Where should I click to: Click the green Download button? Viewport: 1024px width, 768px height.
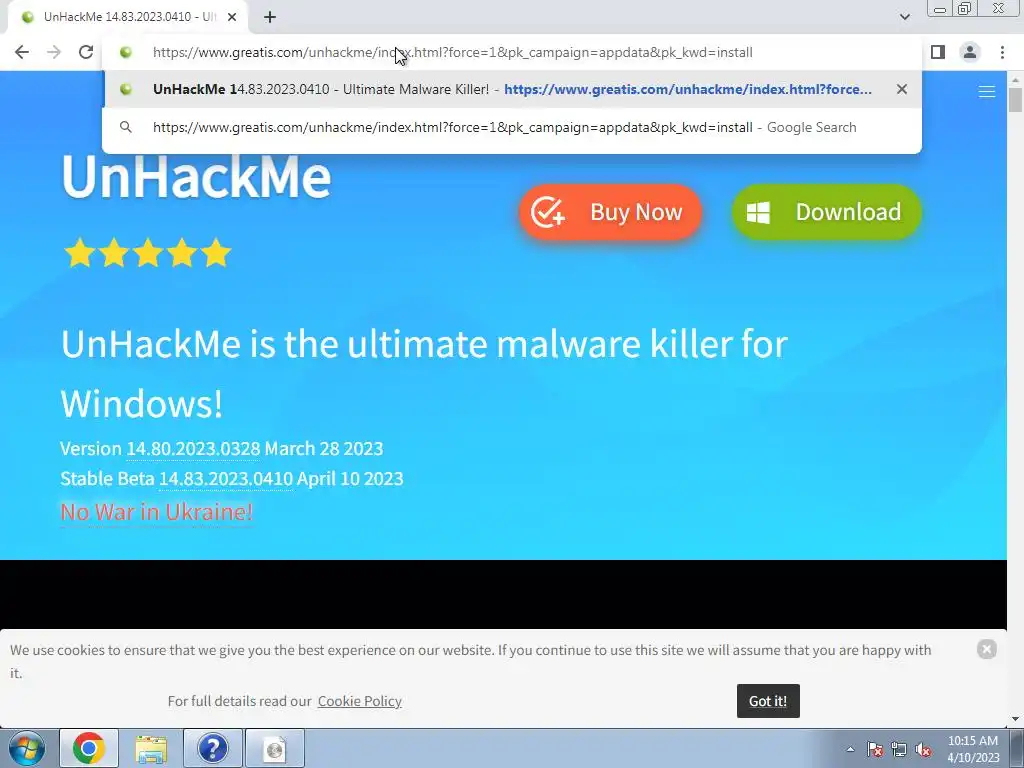pyautogui.click(x=826, y=212)
